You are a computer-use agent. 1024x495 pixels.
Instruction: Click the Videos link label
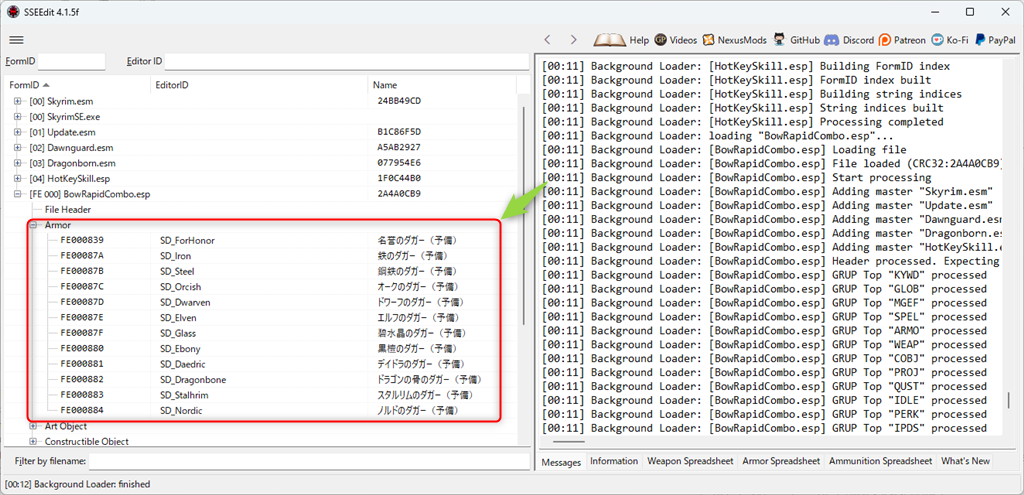tap(683, 40)
